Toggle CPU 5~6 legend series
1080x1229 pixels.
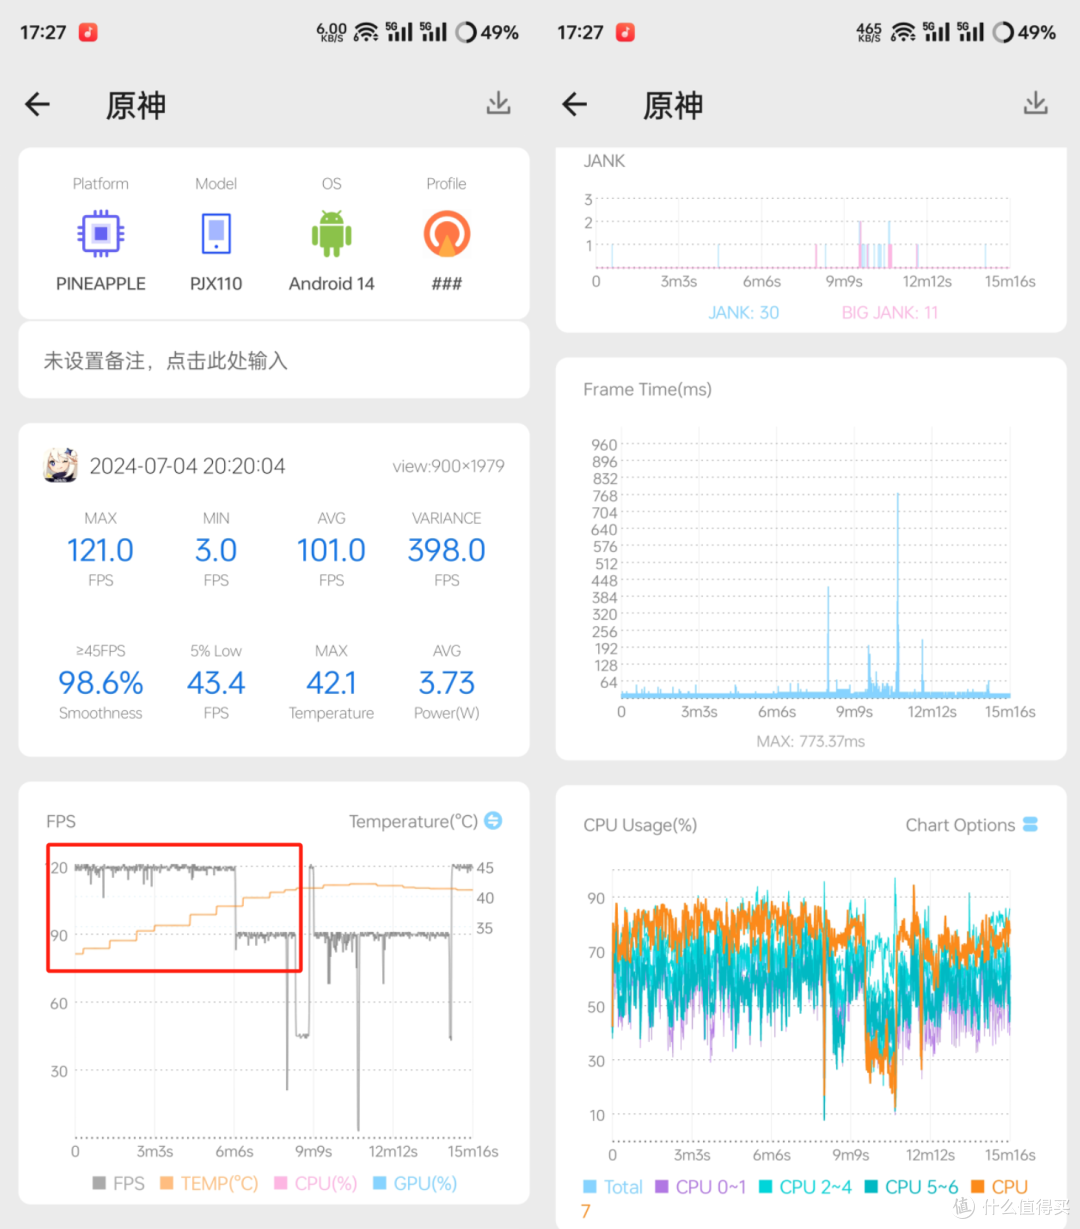(911, 1187)
